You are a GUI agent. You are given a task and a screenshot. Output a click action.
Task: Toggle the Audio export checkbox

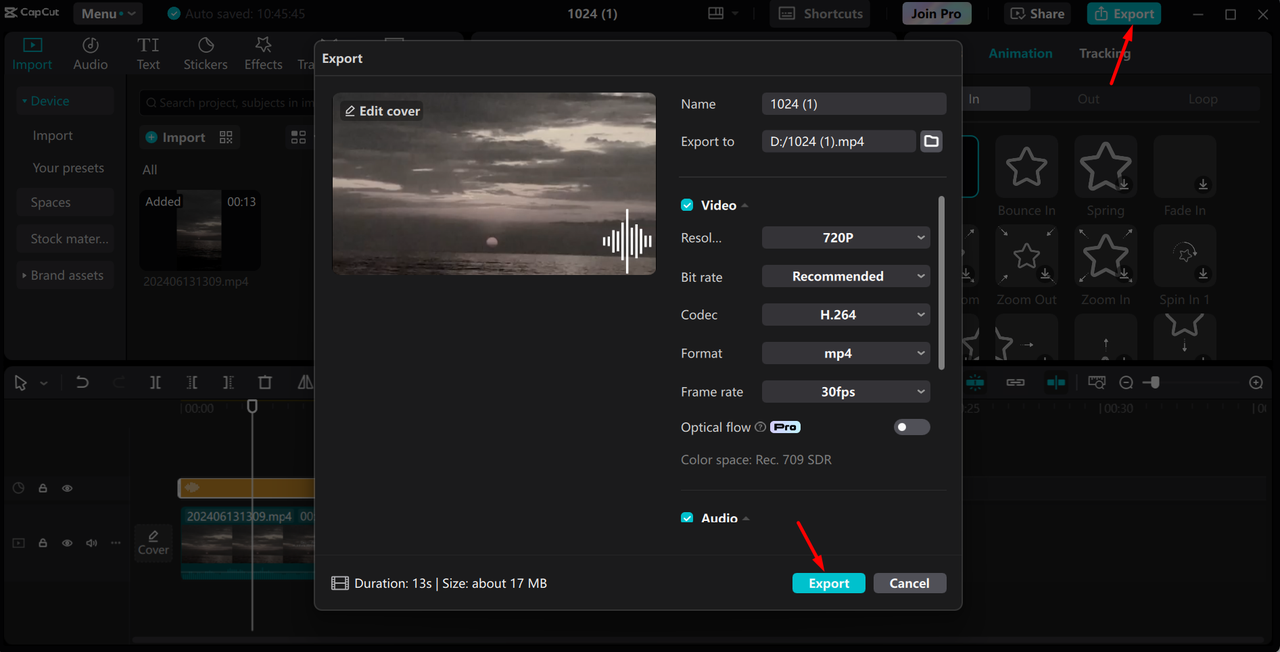[x=687, y=518]
